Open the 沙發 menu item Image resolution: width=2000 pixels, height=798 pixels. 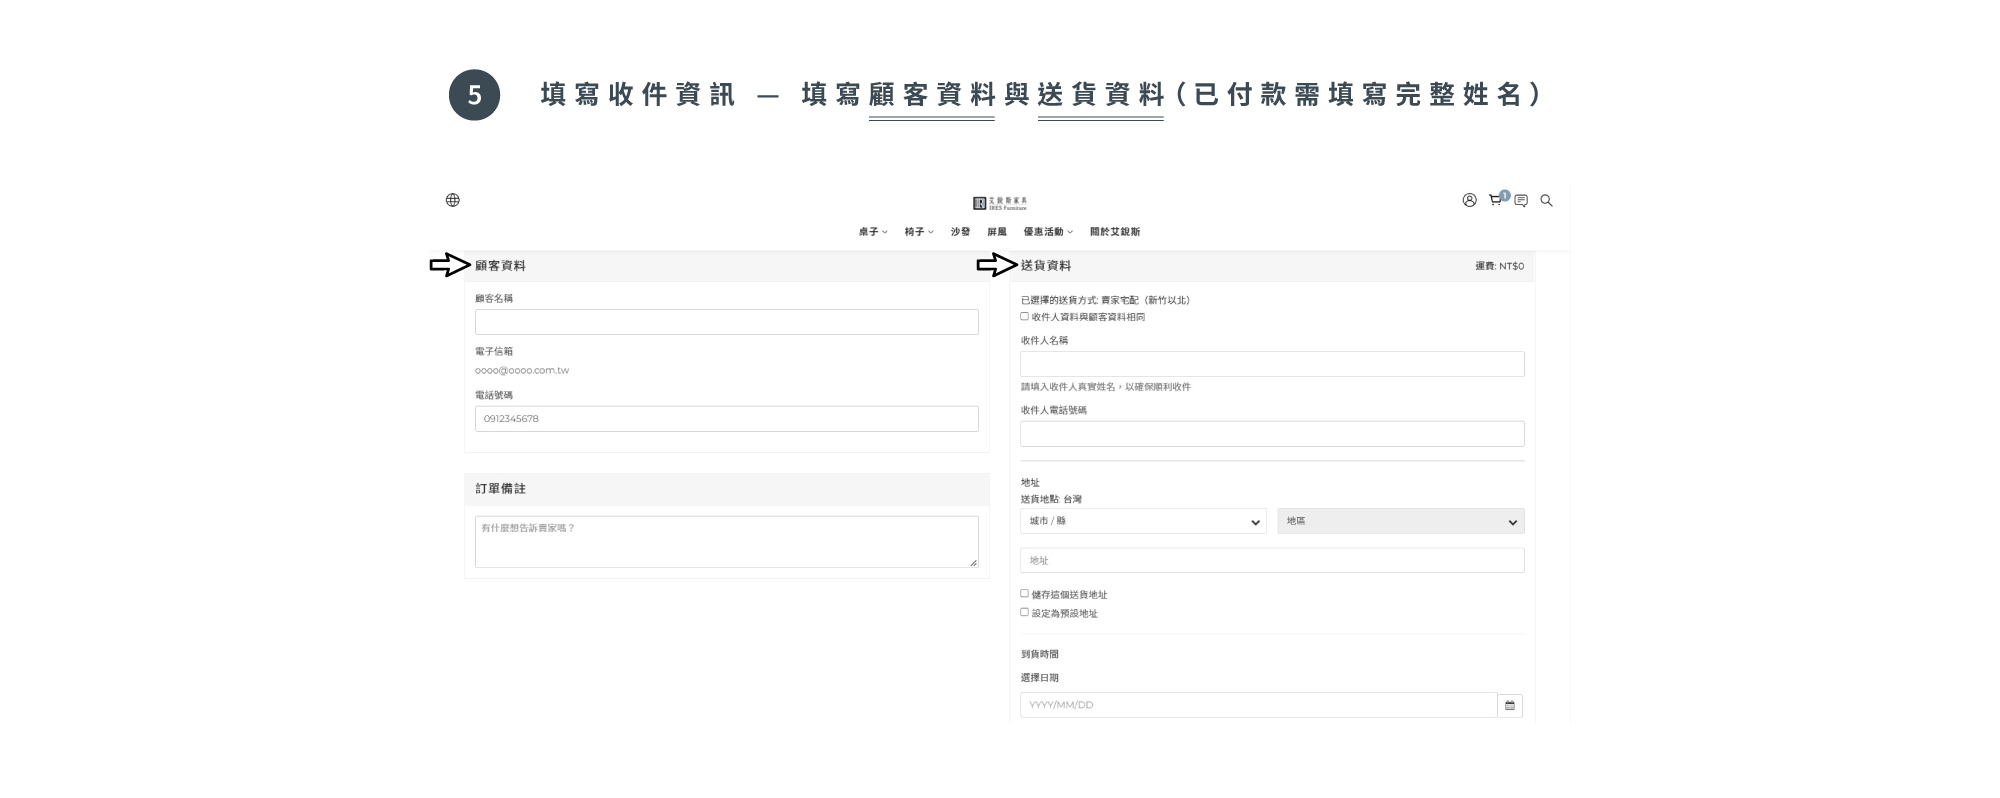tap(960, 232)
